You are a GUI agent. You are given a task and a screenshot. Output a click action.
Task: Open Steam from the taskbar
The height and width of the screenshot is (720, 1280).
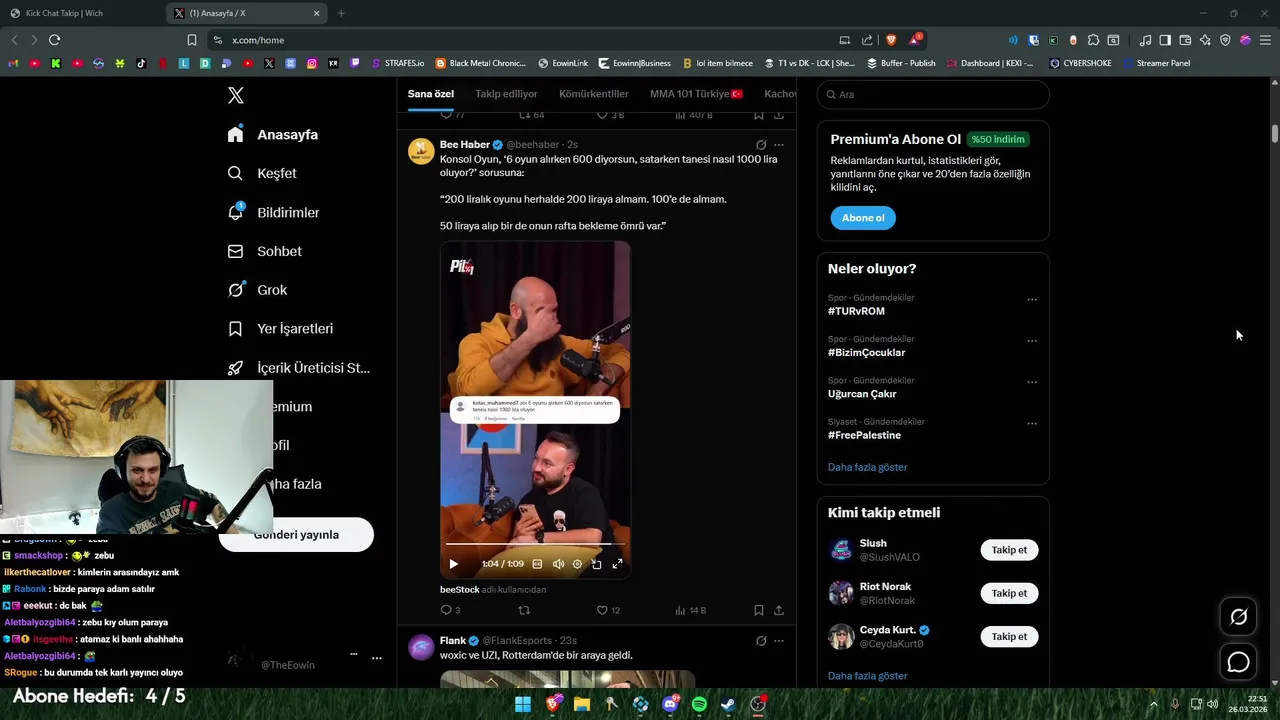729,704
